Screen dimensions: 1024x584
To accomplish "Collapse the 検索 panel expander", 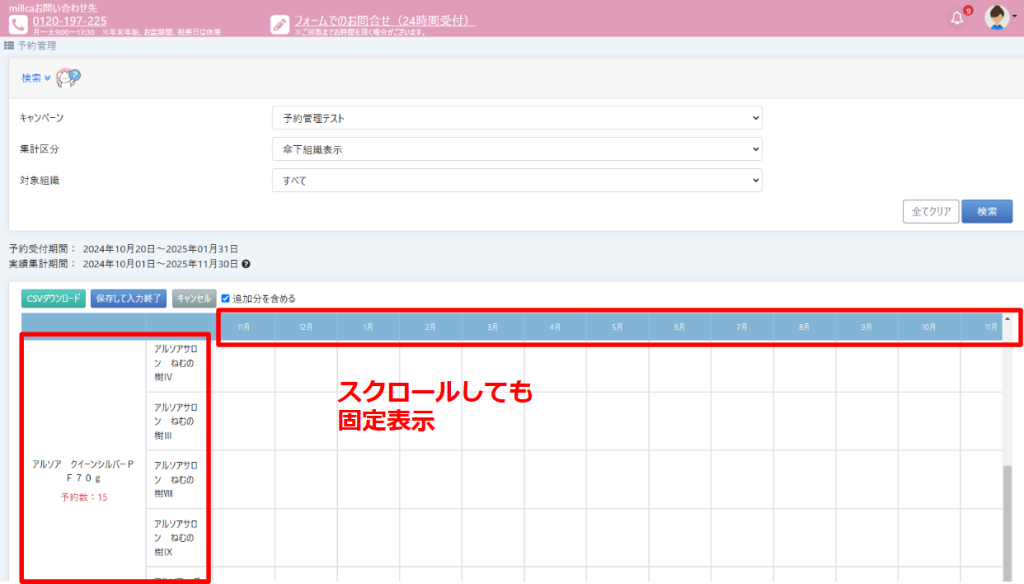I will click(36, 78).
